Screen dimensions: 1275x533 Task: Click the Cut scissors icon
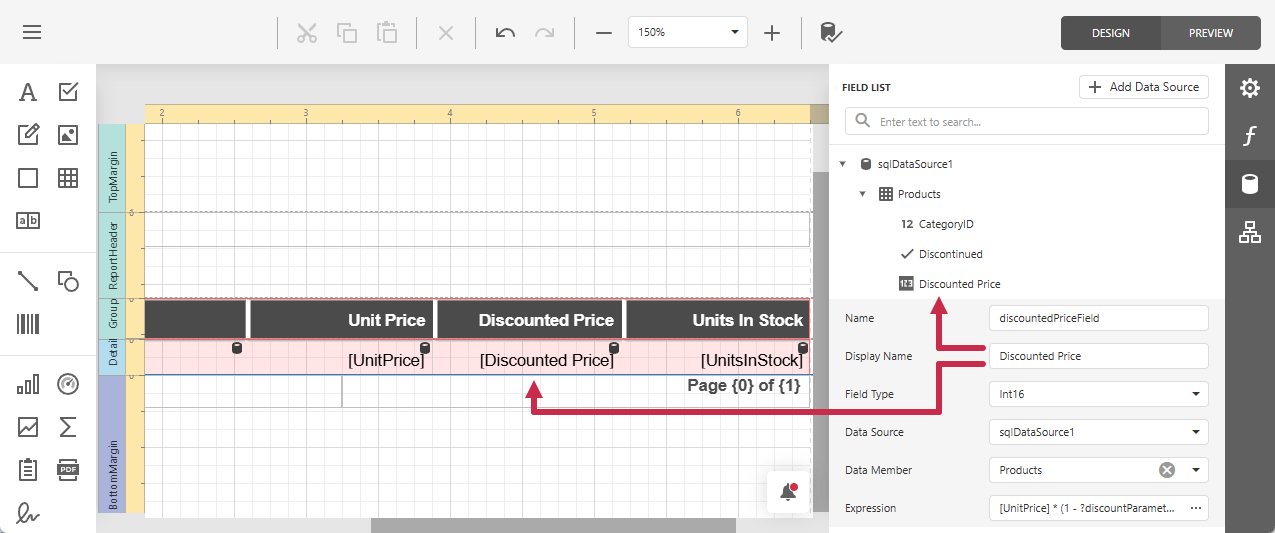pyautogui.click(x=307, y=32)
